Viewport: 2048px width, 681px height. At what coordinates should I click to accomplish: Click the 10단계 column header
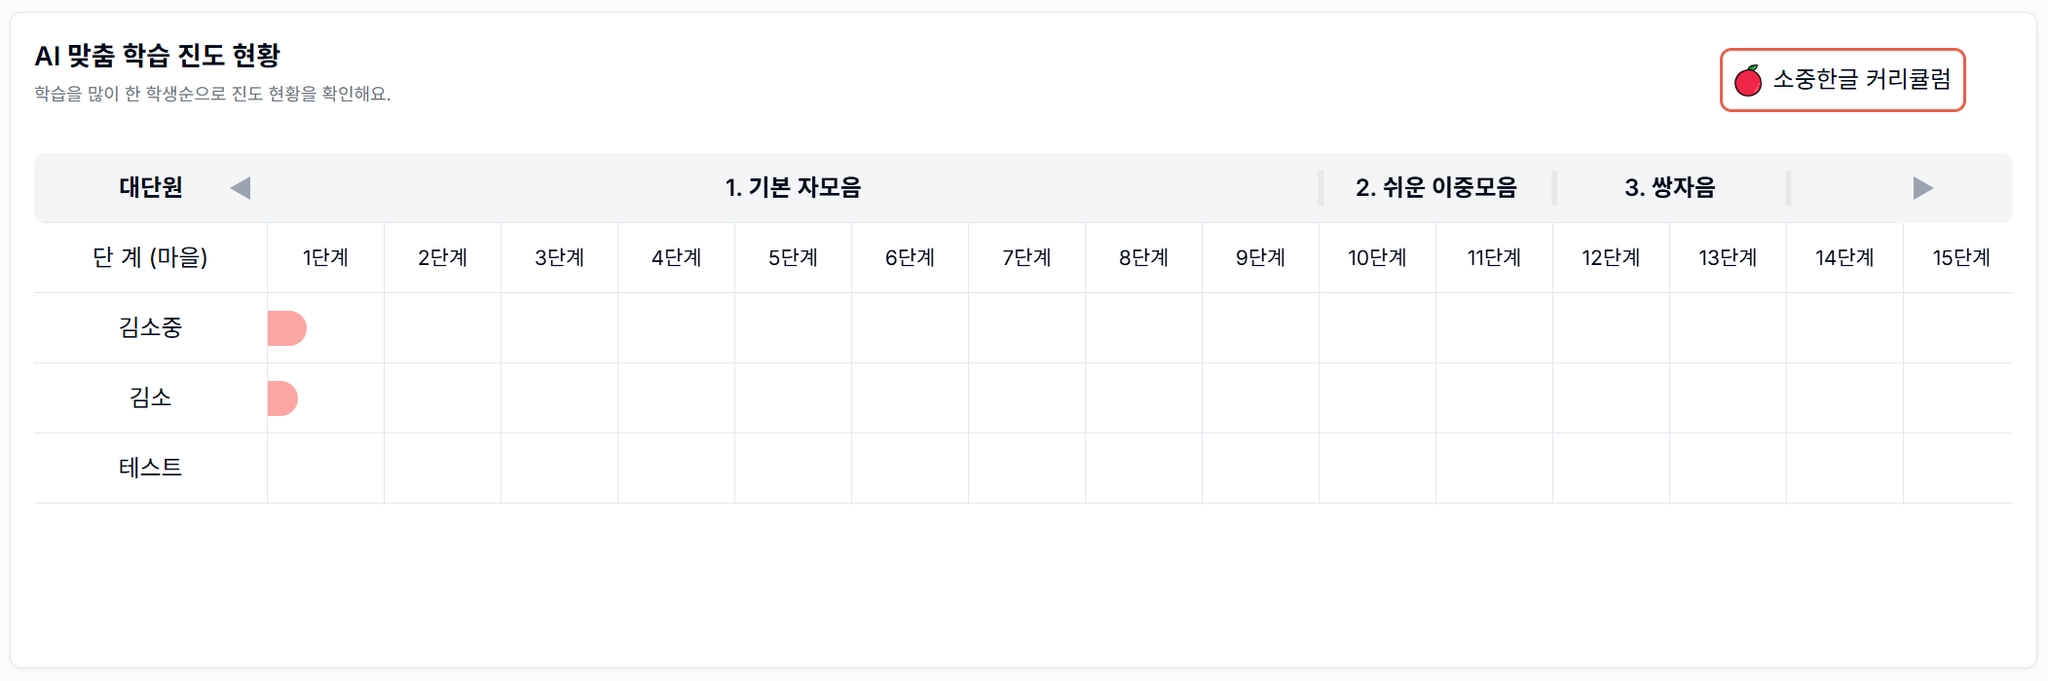click(1377, 258)
